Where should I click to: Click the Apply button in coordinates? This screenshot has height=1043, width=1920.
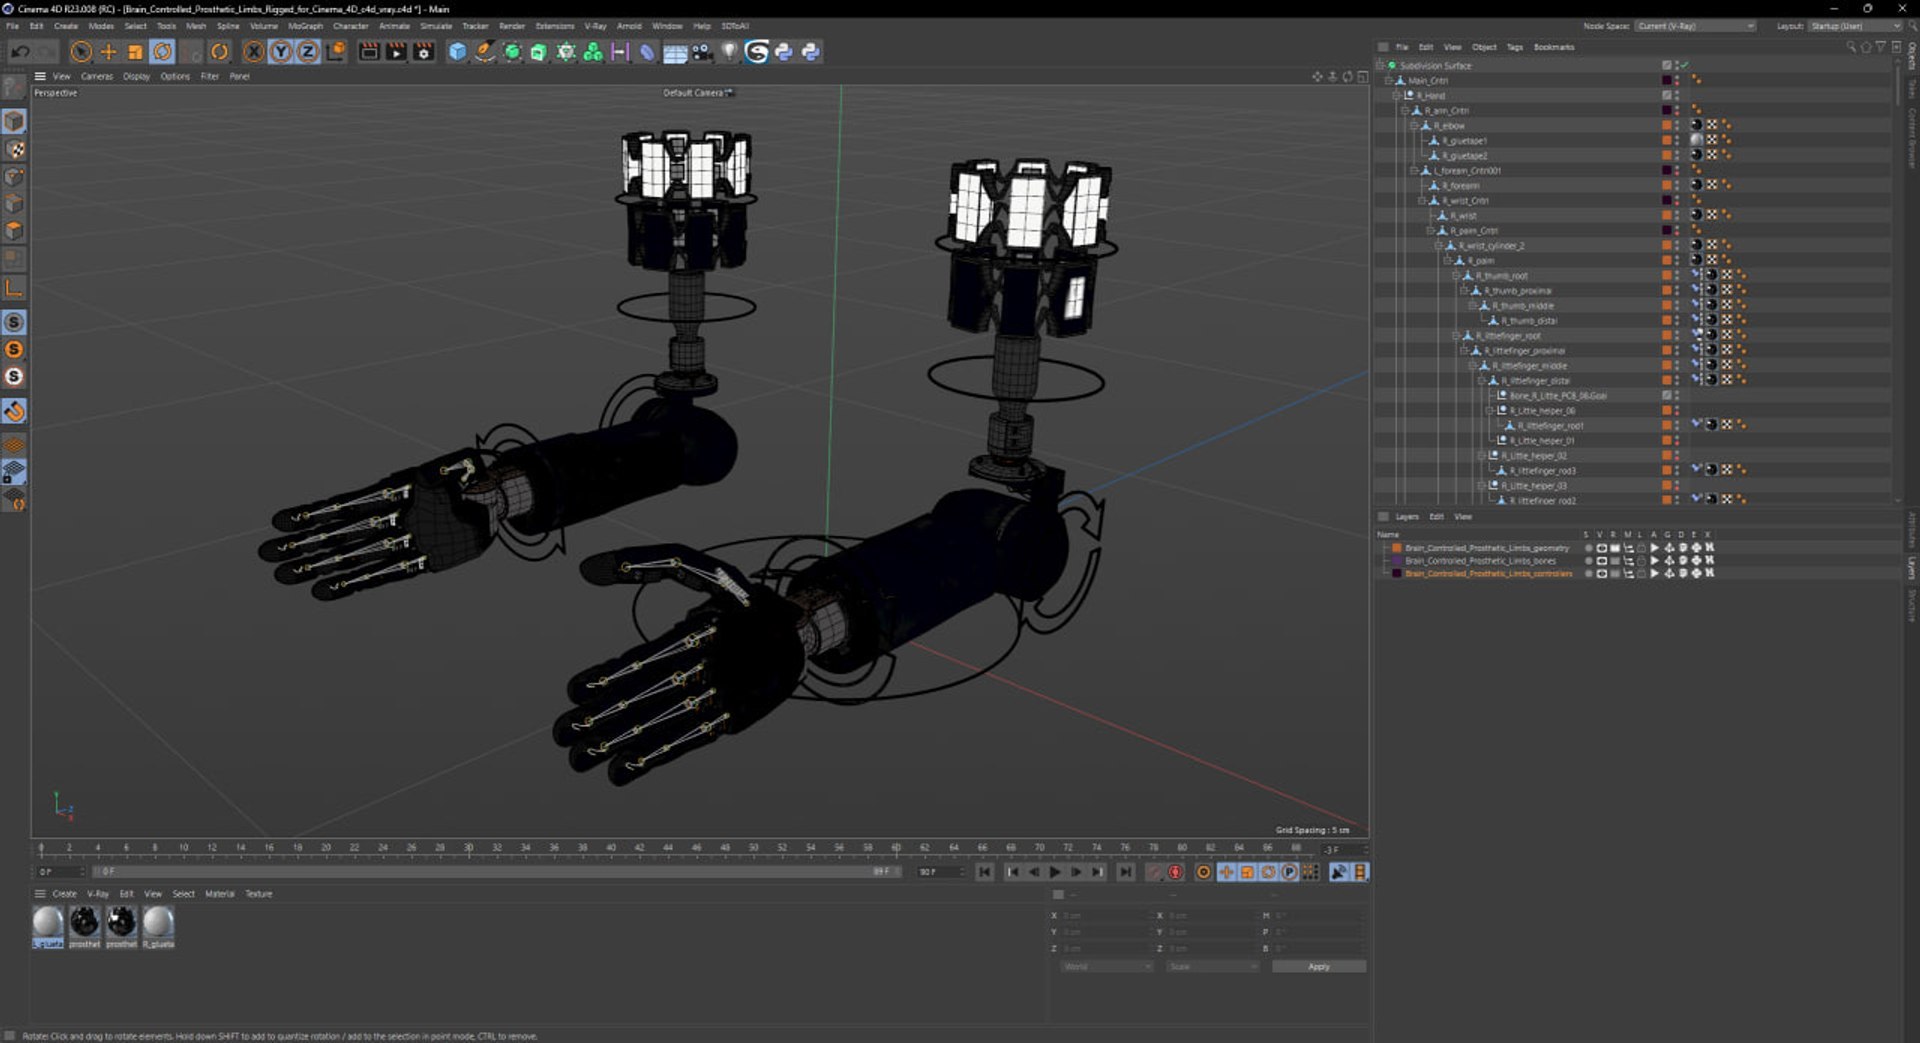[x=1319, y=967]
